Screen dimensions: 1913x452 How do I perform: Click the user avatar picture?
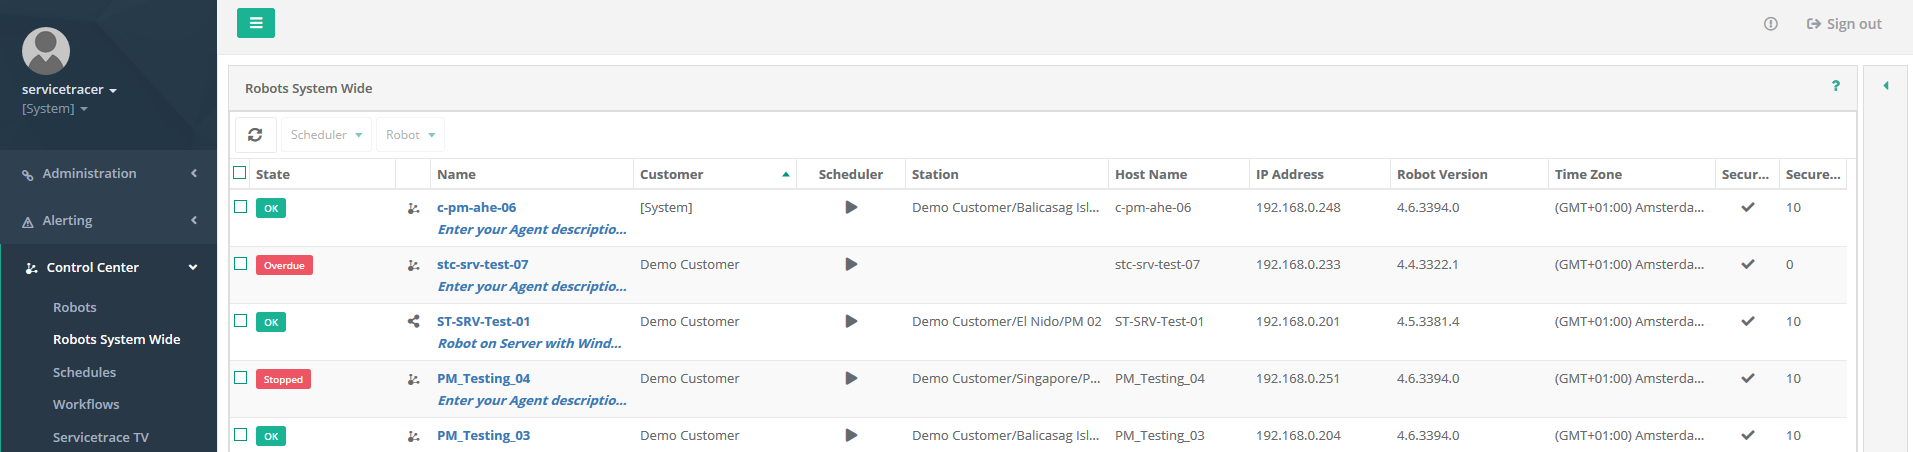coord(46,50)
